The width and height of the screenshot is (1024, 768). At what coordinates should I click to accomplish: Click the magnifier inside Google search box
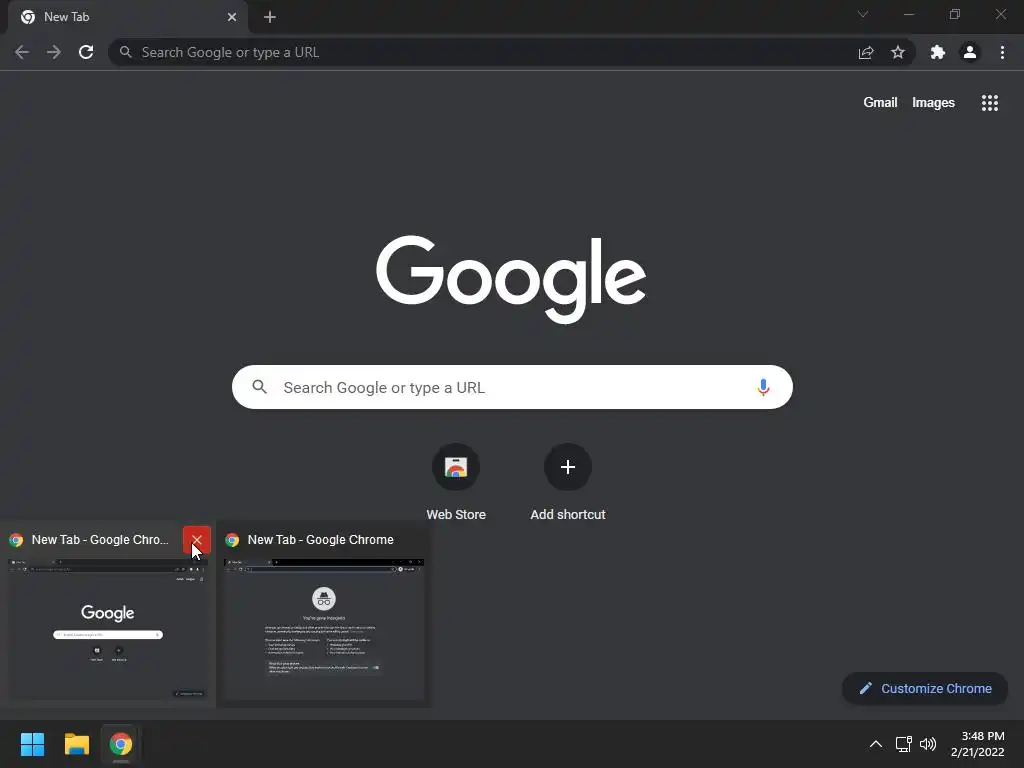[259, 387]
